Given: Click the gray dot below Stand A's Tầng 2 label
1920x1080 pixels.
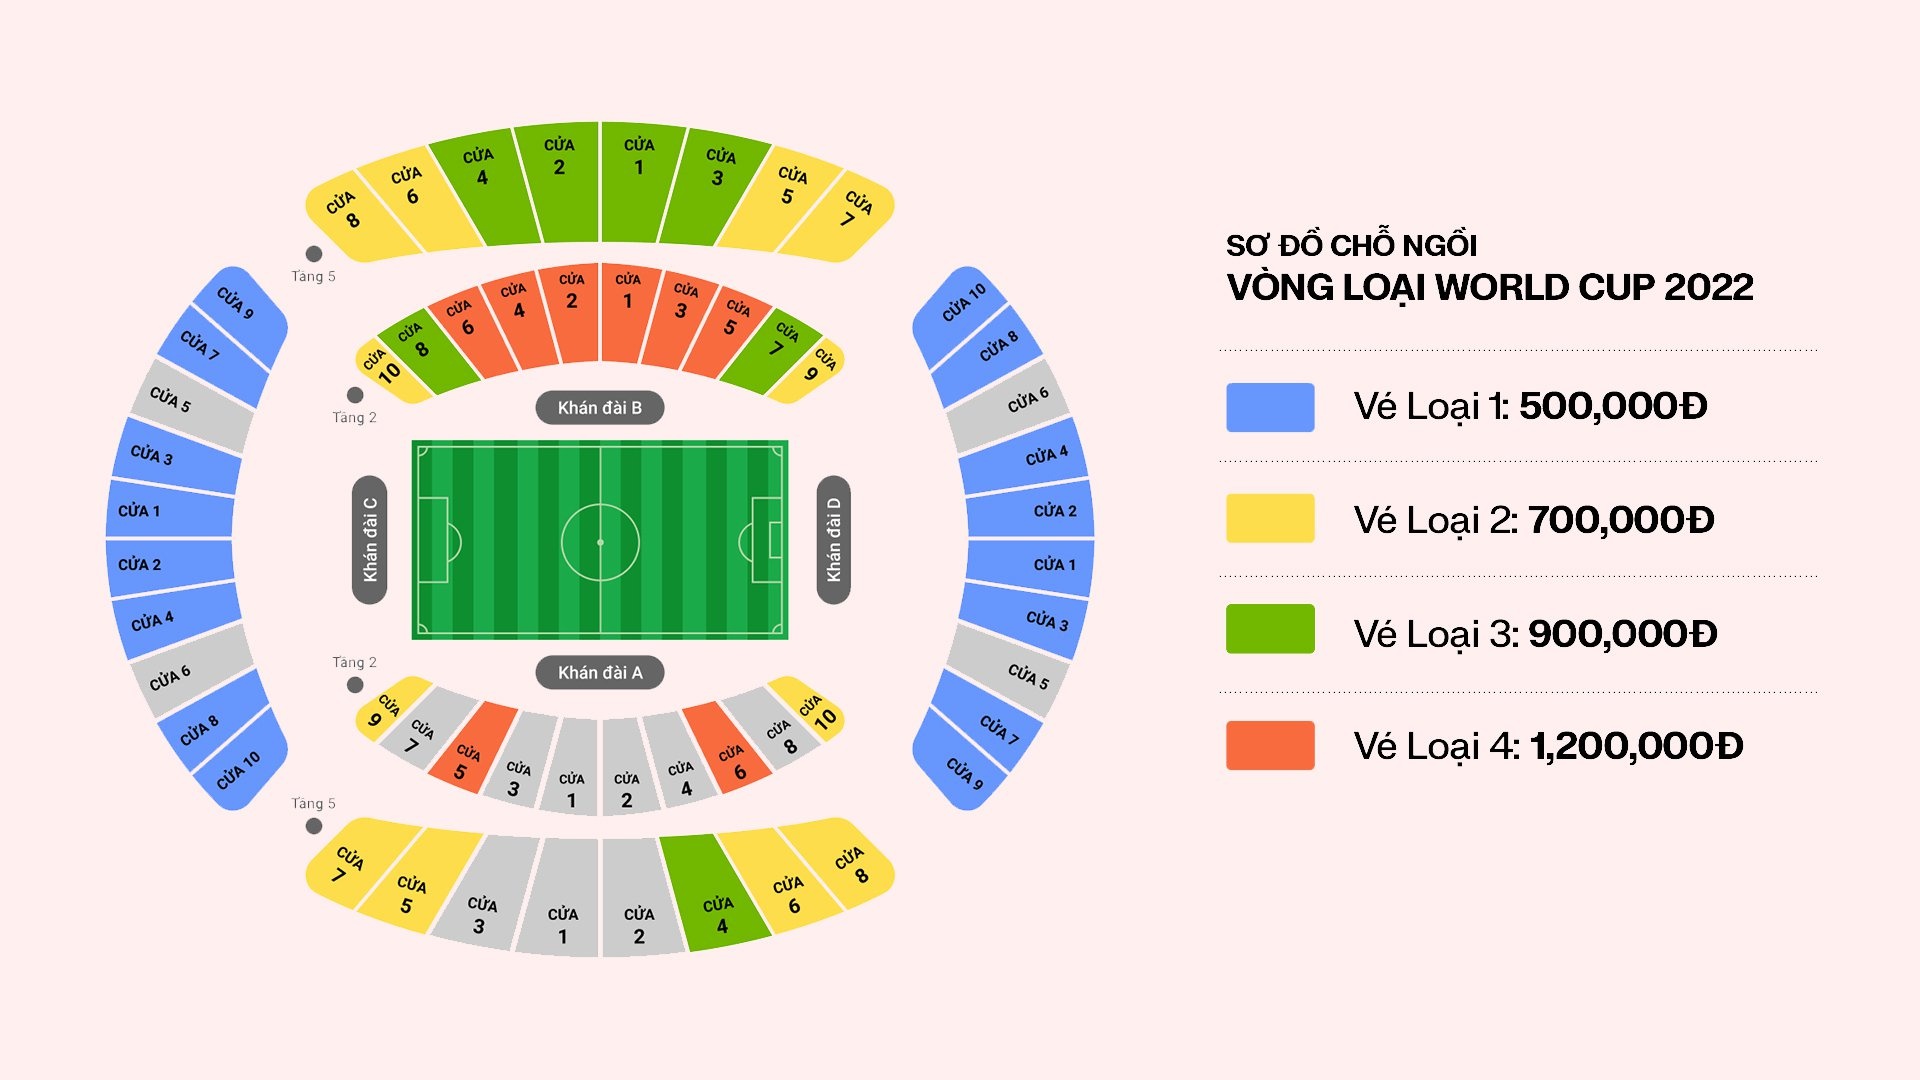Looking at the screenshot, I should [355, 685].
